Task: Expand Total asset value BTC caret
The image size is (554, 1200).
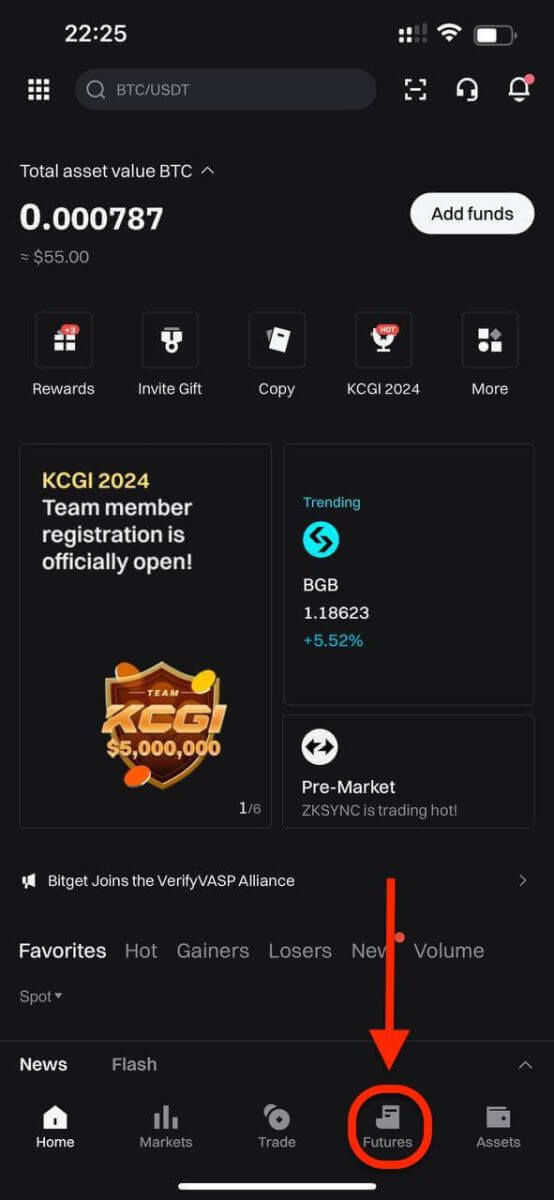Action: [x=207, y=171]
